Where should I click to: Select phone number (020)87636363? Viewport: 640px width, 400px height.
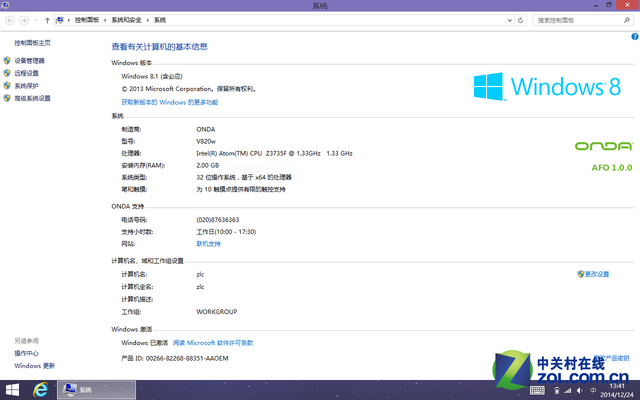[218, 220]
